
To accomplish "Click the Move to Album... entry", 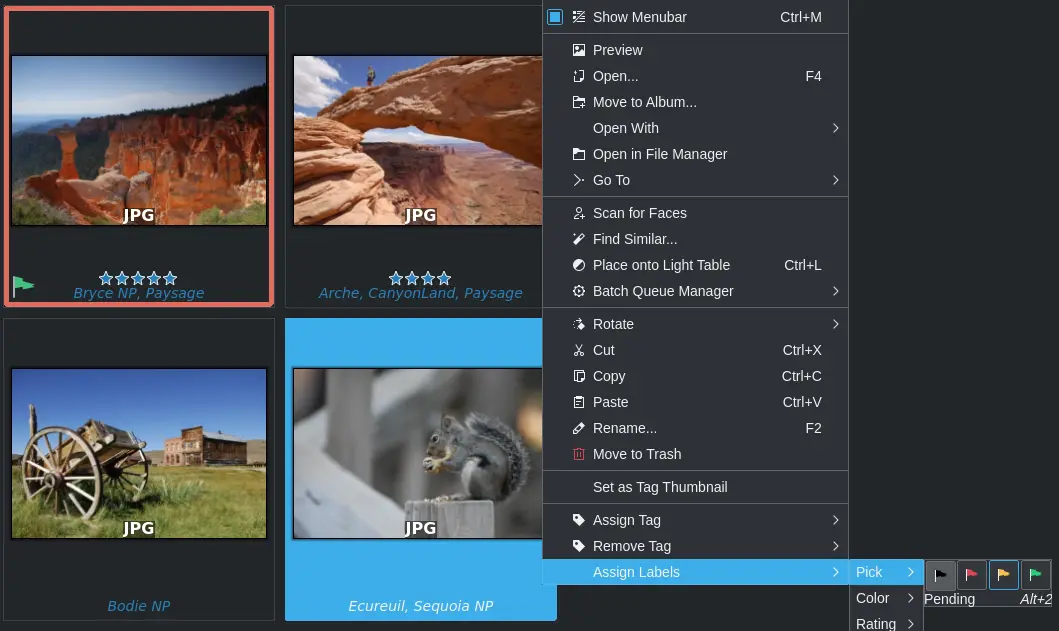I will tap(644, 102).
